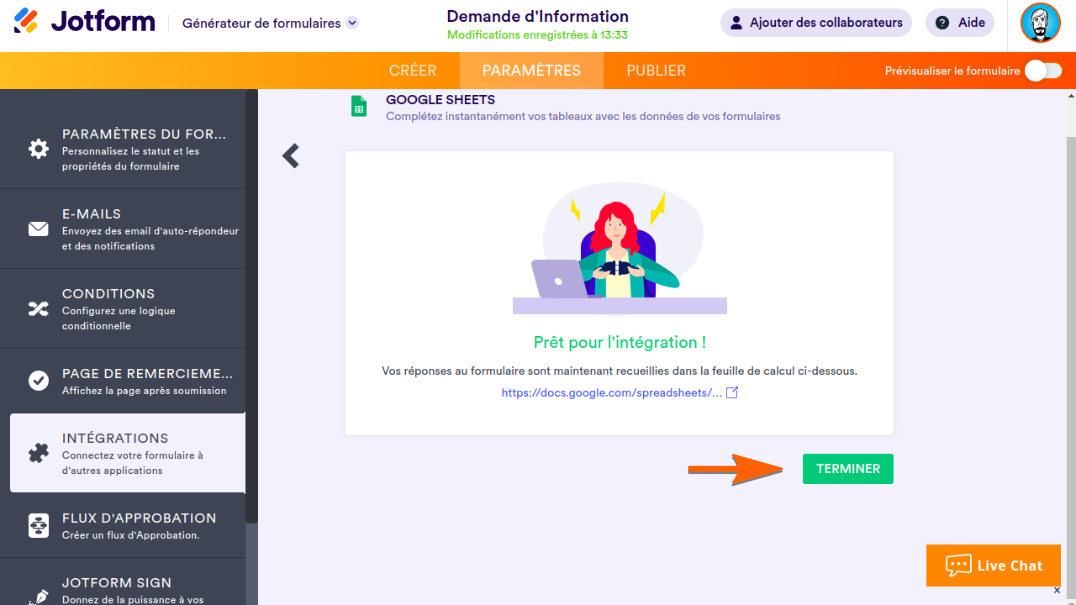Click the checkmark thank-you page icon

(x=38, y=381)
